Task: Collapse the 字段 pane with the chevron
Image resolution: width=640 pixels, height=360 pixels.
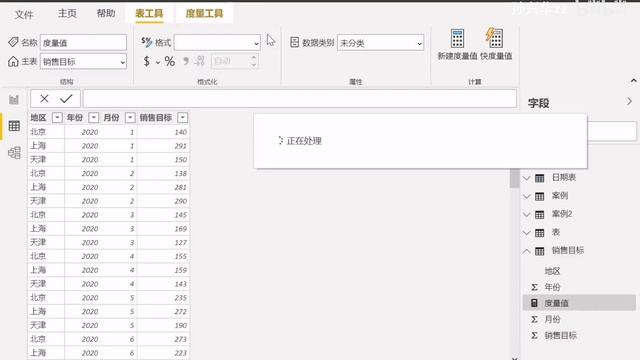Action: coord(629,102)
